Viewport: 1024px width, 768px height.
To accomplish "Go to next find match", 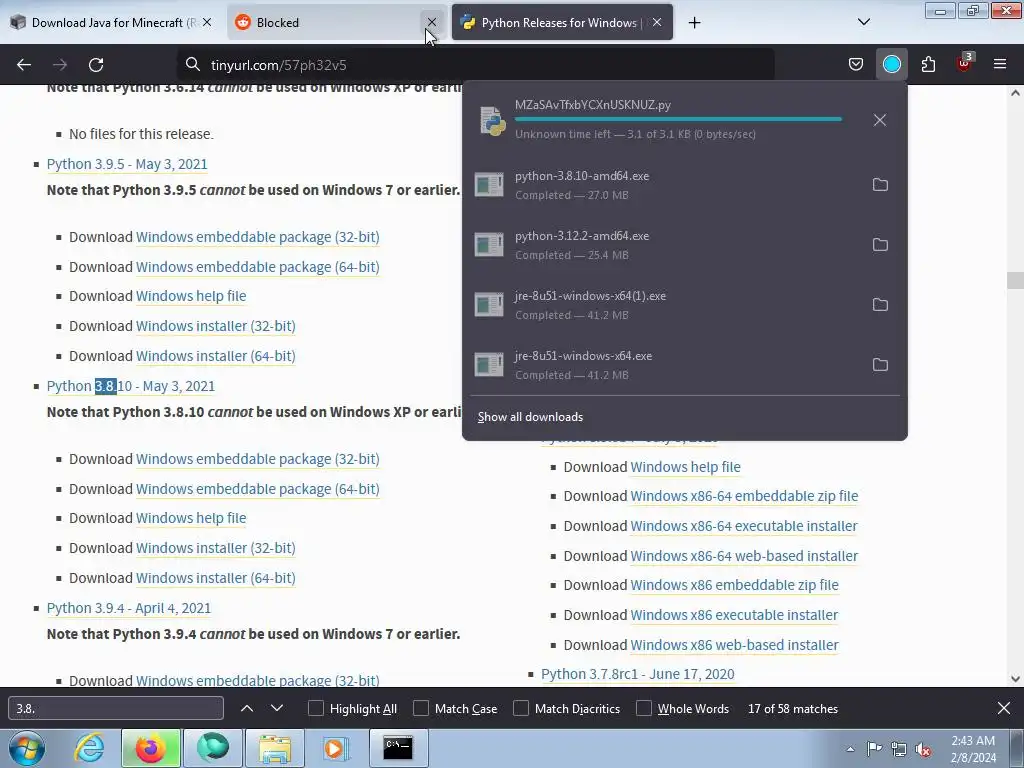I will click(277, 709).
